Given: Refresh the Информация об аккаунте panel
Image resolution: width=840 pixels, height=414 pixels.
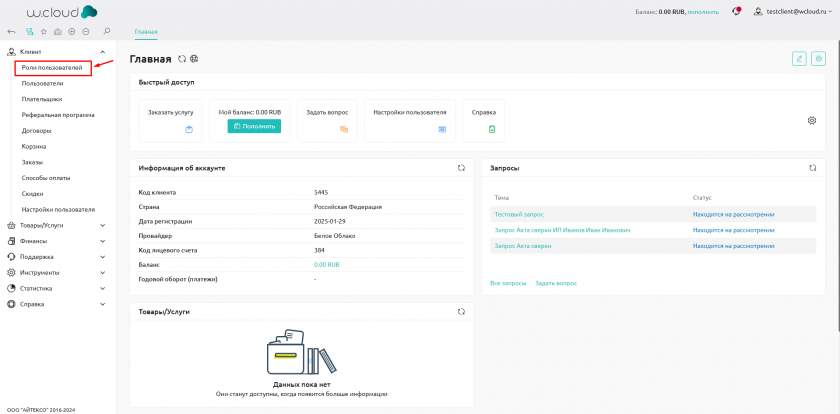Looking at the screenshot, I should click(461, 168).
